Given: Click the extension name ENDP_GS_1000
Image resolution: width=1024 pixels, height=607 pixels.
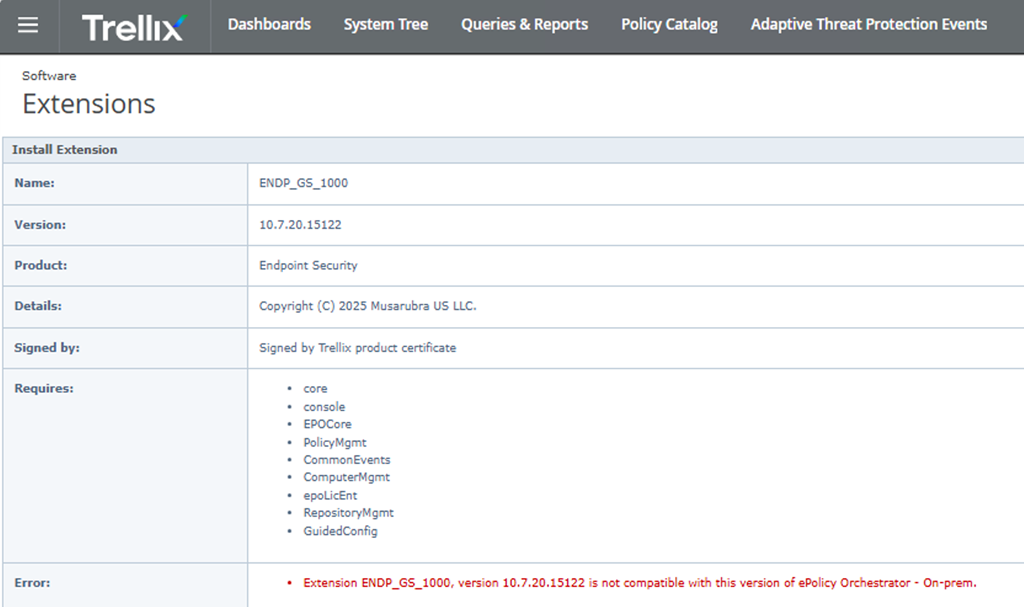Looking at the screenshot, I should [x=303, y=184].
